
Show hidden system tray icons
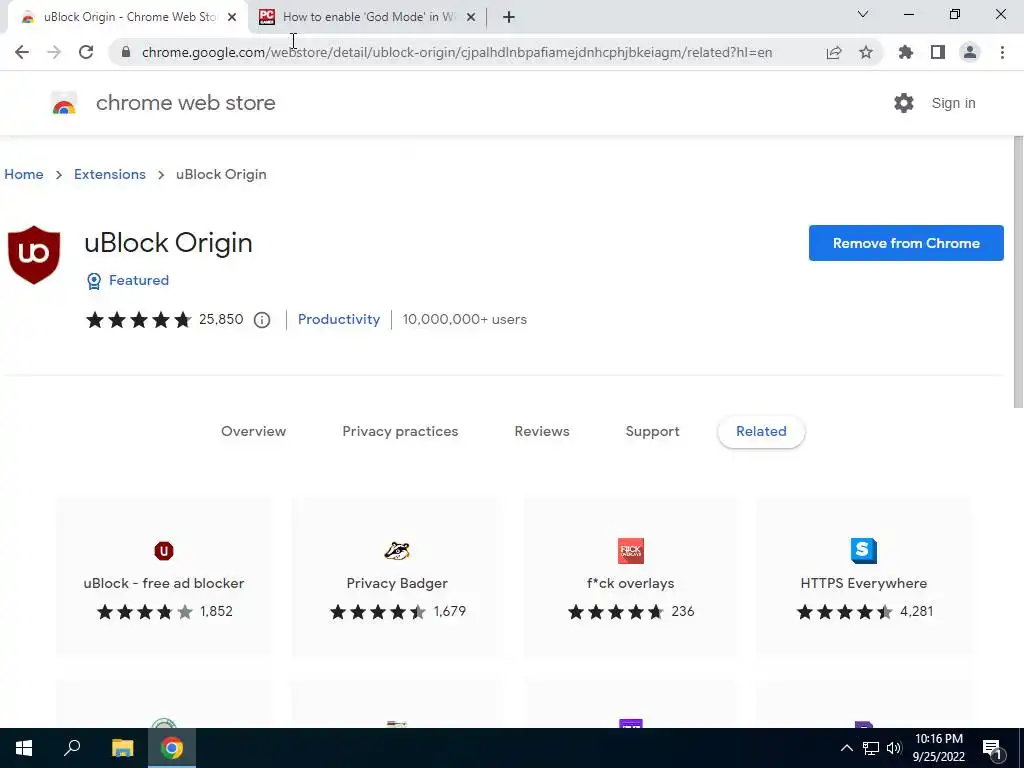click(x=846, y=748)
